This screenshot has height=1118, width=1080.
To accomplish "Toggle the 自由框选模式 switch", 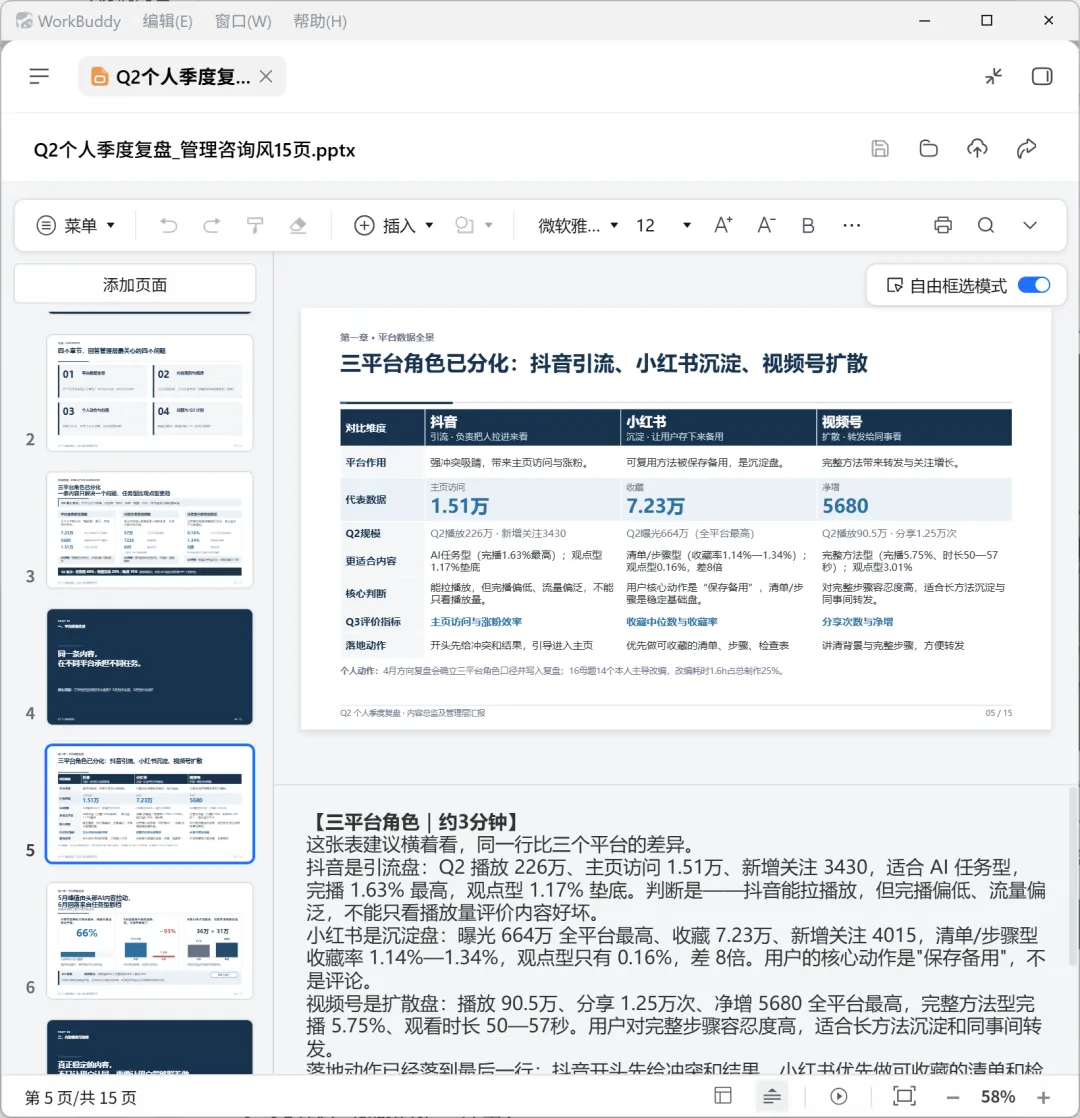I will tap(1034, 285).
